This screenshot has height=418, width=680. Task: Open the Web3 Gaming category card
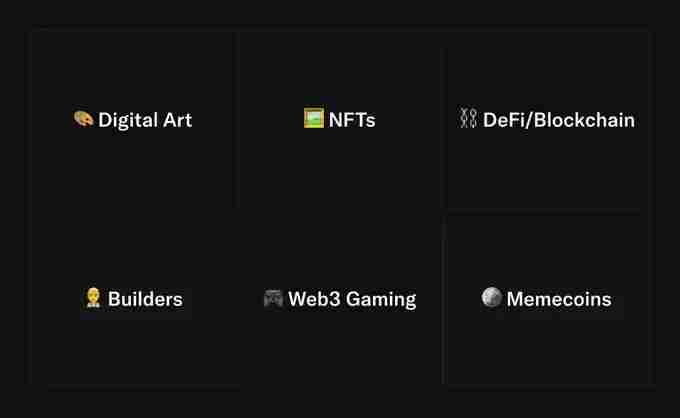coord(340,340)
